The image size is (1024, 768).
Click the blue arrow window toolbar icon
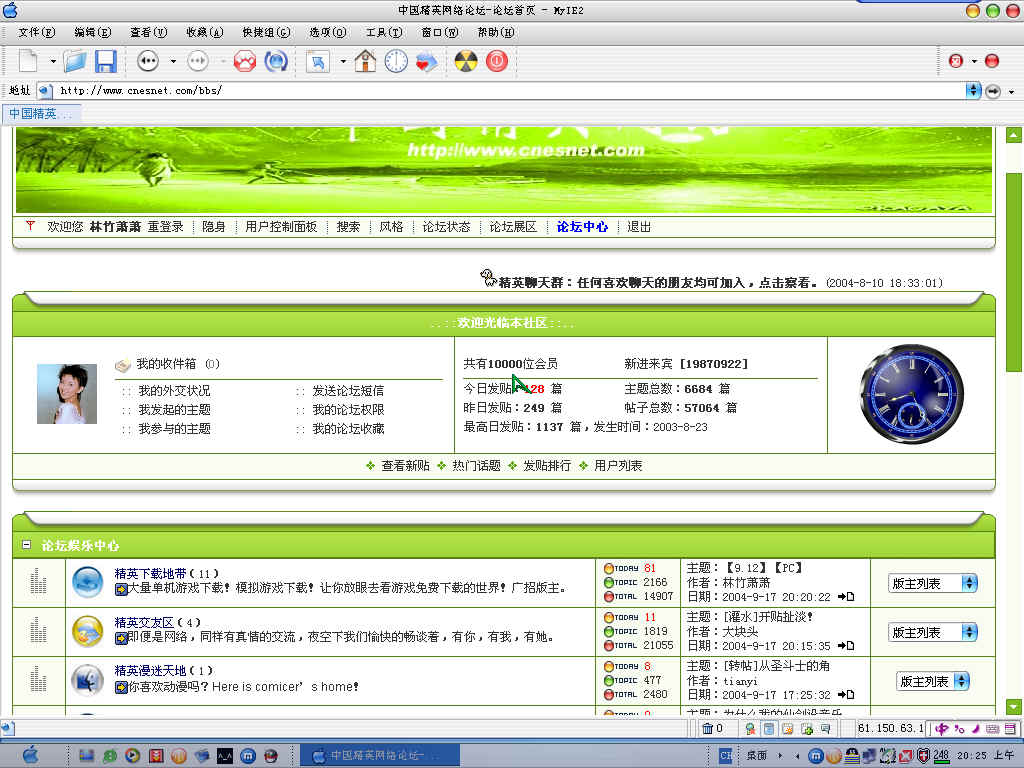tap(318, 61)
